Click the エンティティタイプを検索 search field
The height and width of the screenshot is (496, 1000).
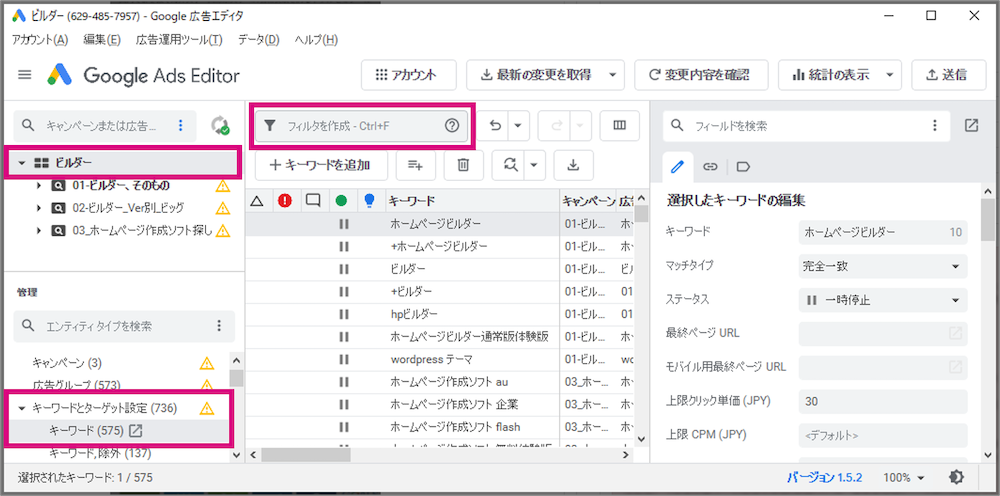click(124, 326)
